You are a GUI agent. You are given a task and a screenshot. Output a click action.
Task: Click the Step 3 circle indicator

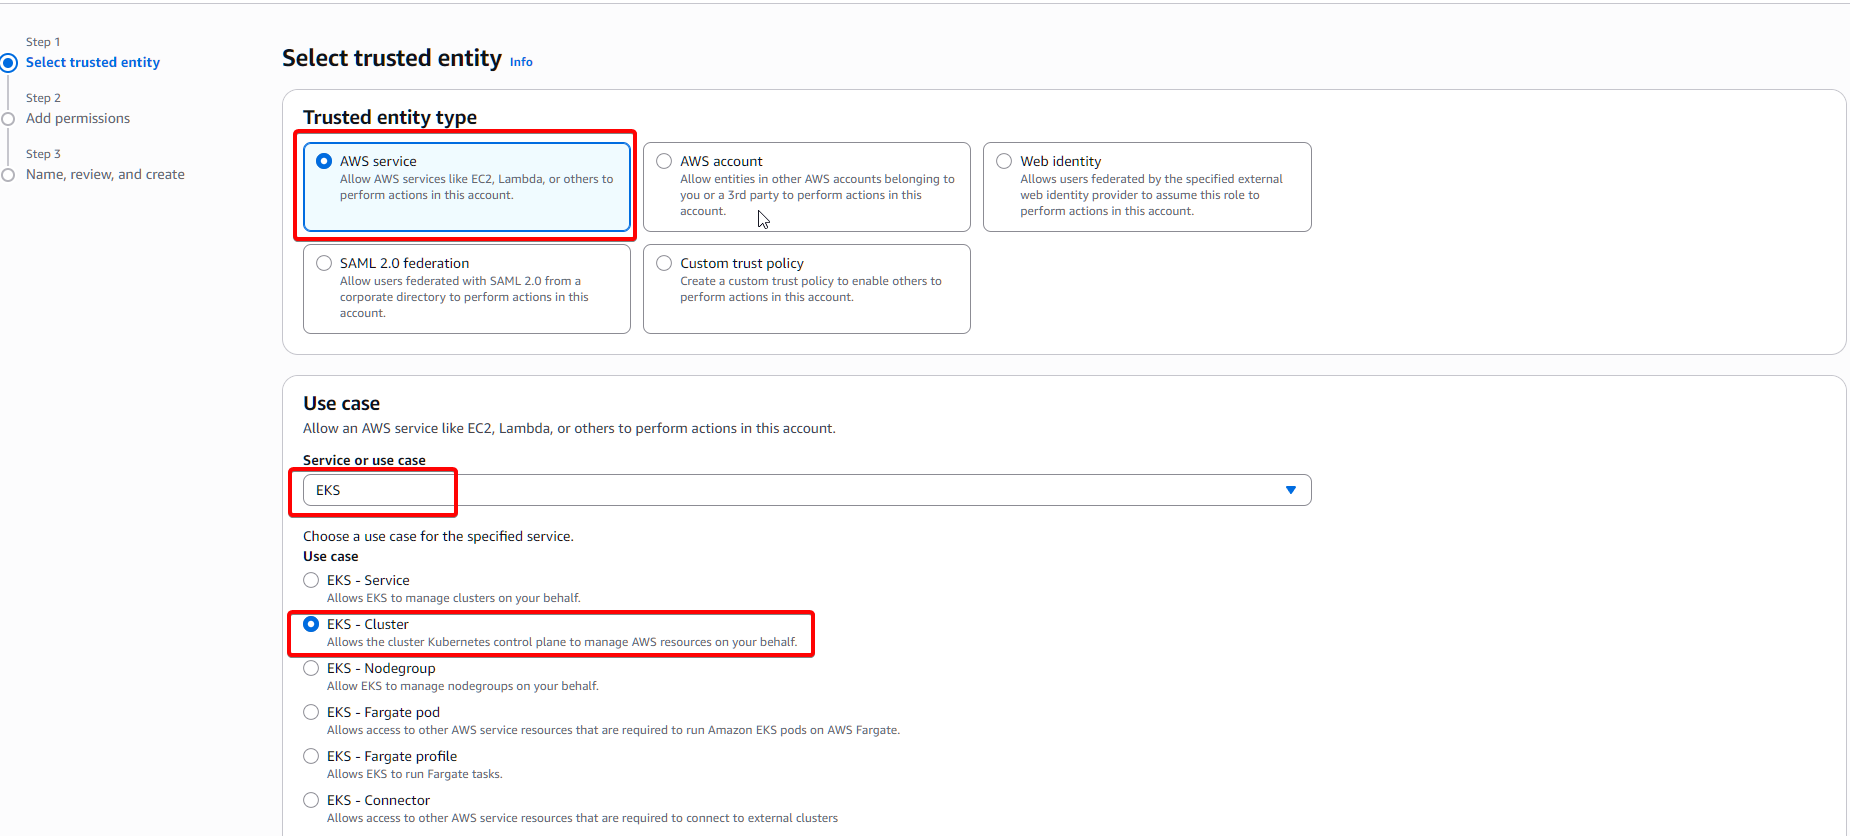point(8,175)
